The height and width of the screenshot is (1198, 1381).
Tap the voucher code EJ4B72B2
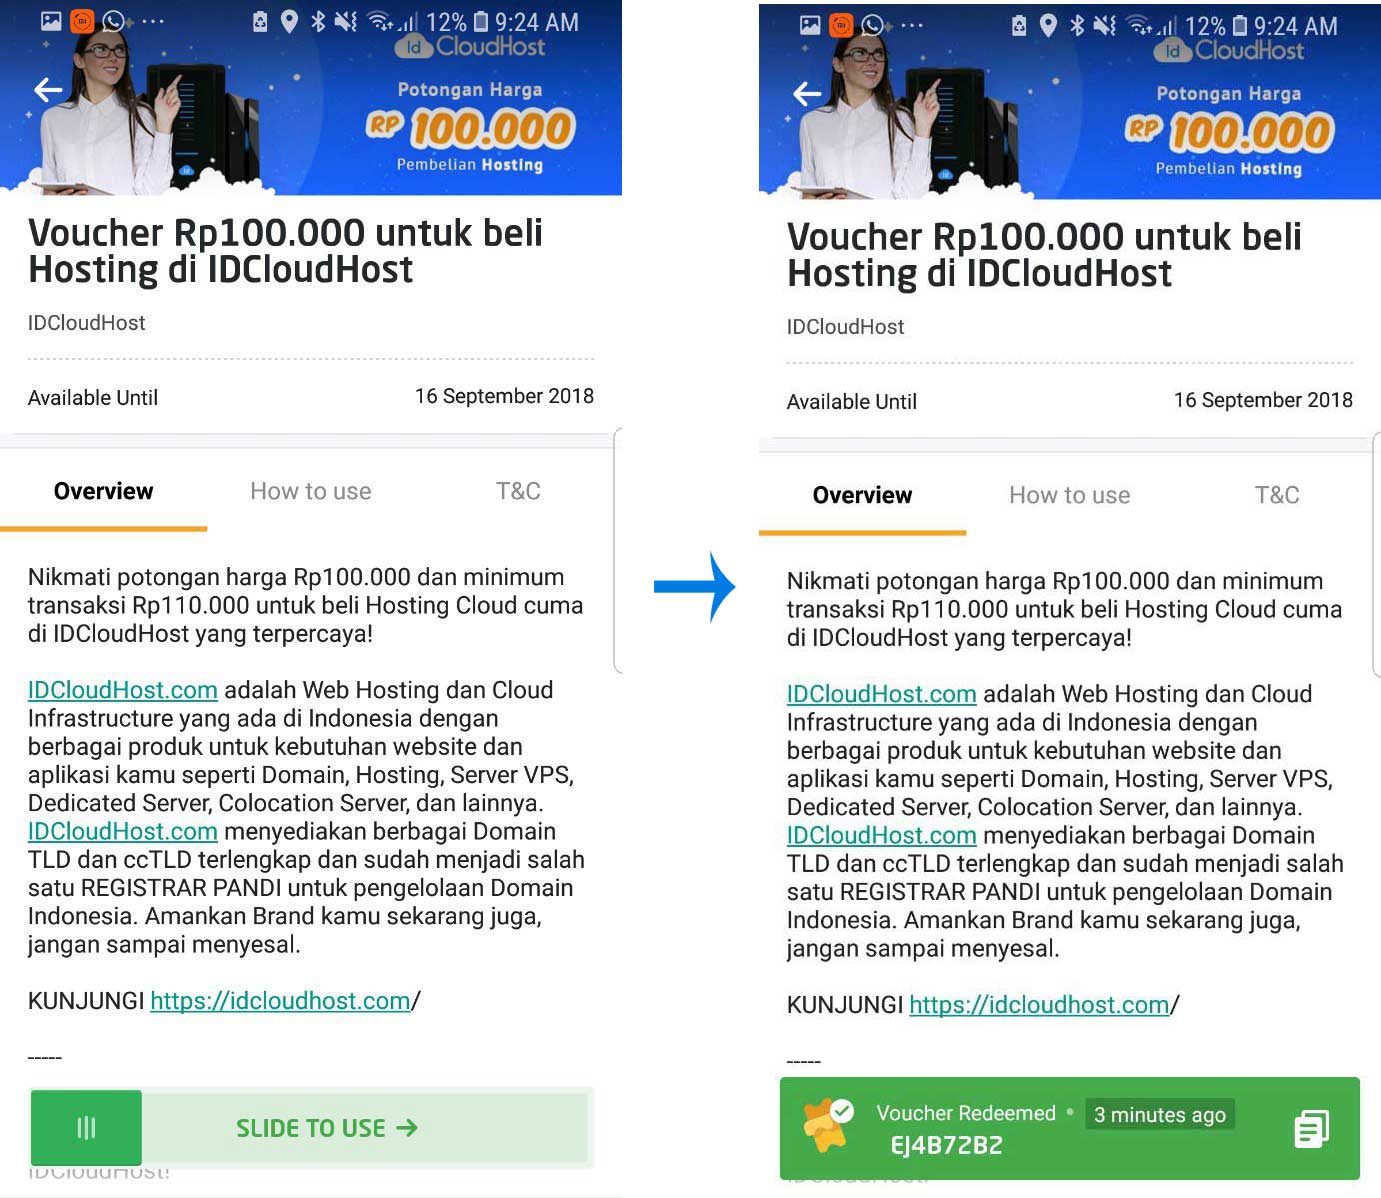point(948,1146)
